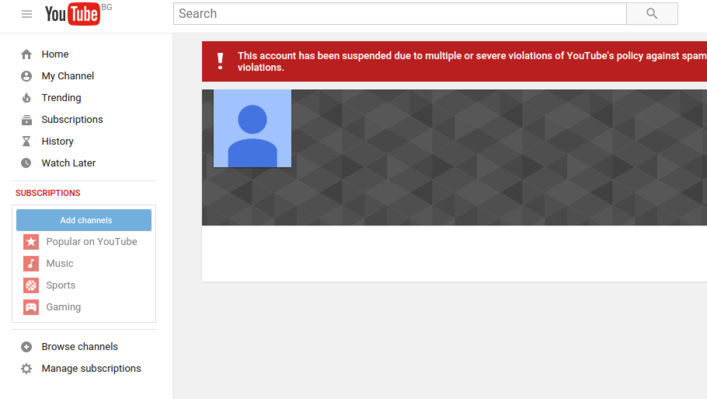Click the Popular on YouTube star icon

31,242
